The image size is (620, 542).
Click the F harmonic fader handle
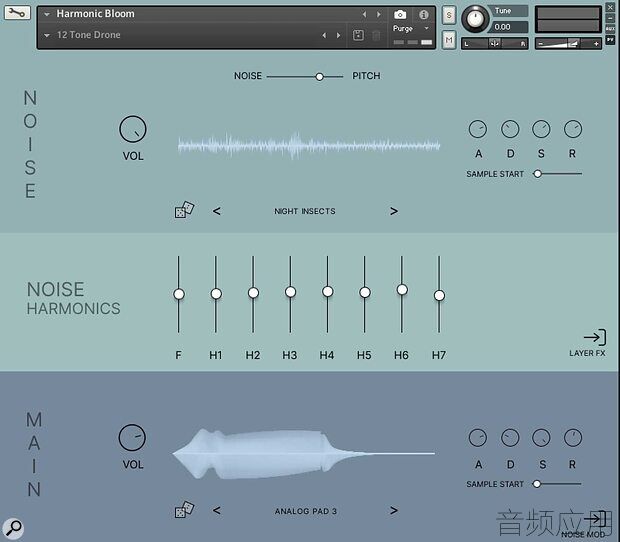coord(179,294)
